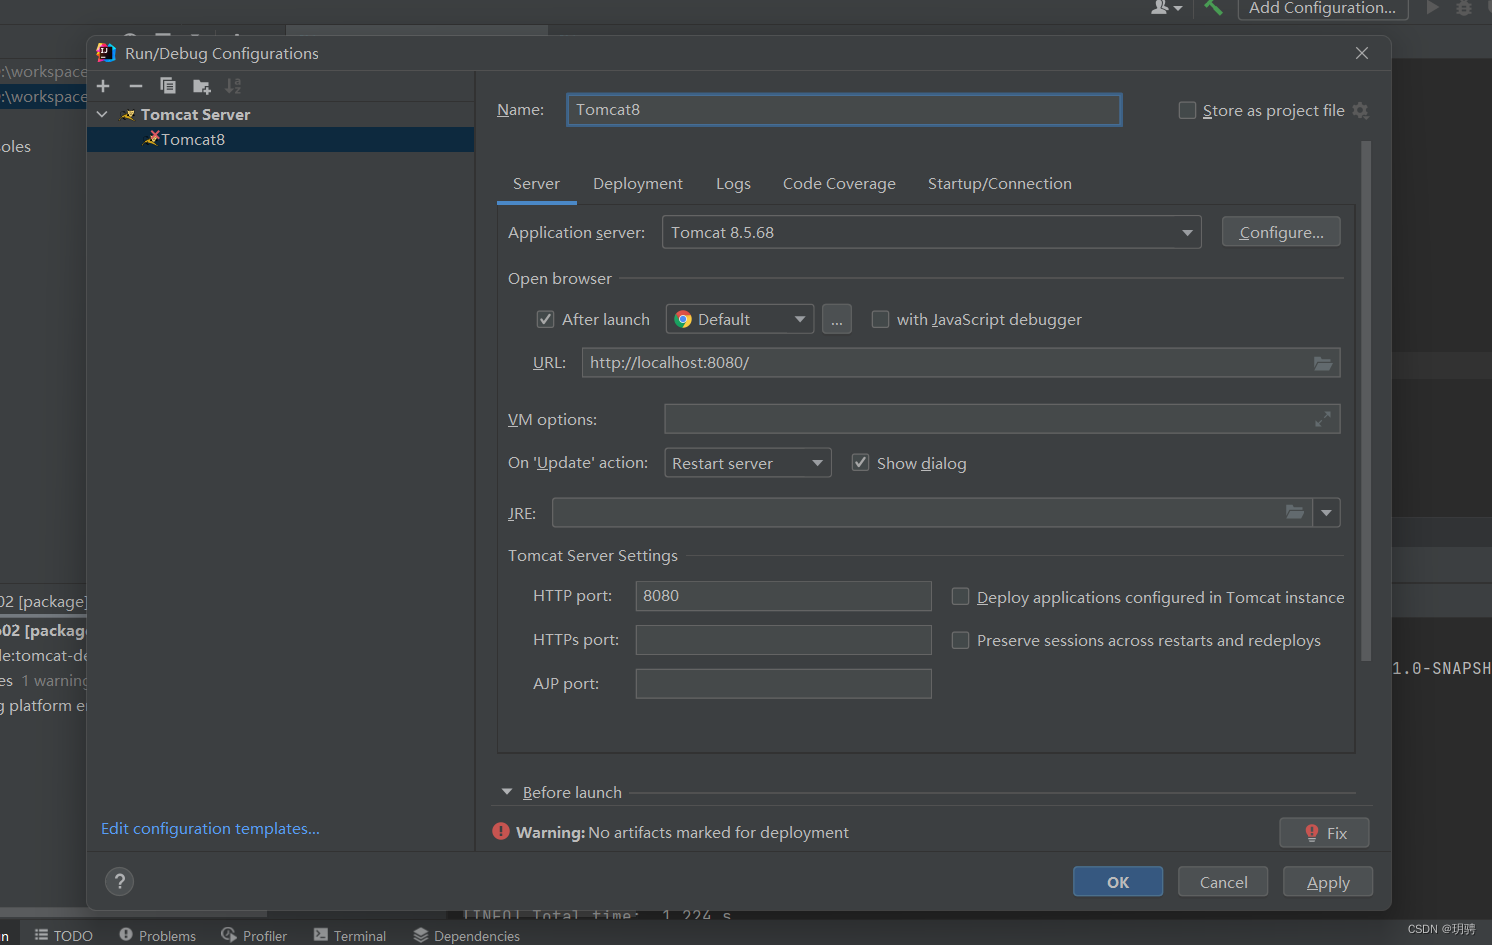Collapse the Before launch section
Image resolution: width=1492 pixels, height=945 pixels.
[x=507, y=792]
